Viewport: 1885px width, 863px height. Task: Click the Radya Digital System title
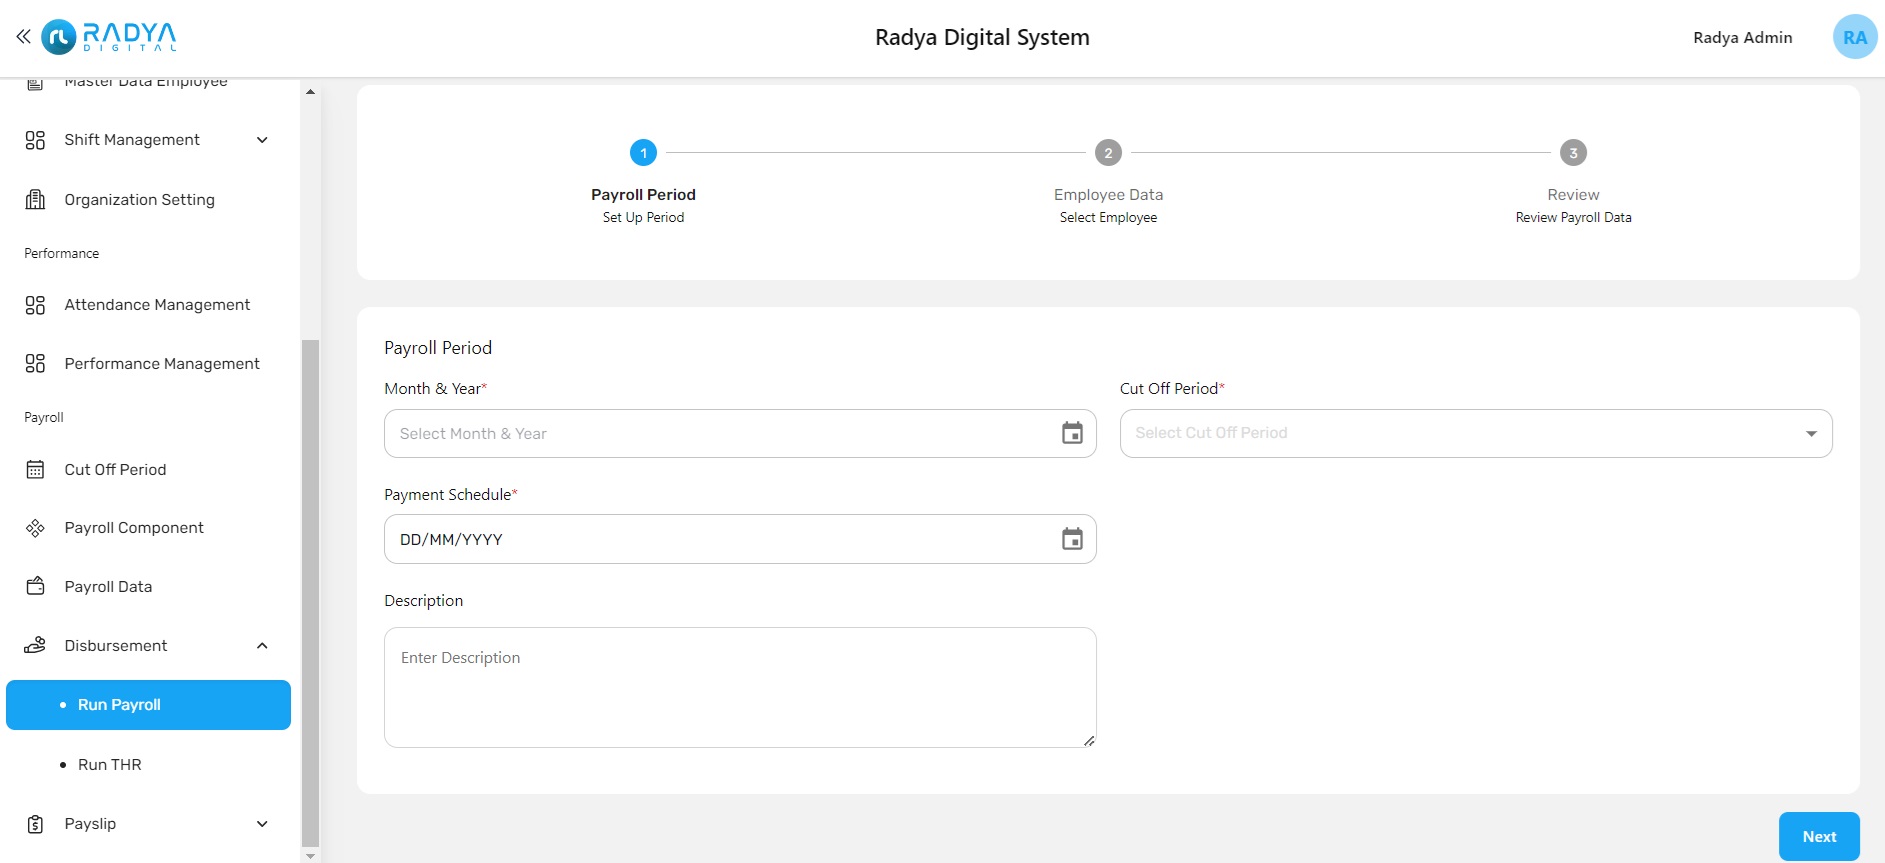pyautogui.click(x=982, y=38)
